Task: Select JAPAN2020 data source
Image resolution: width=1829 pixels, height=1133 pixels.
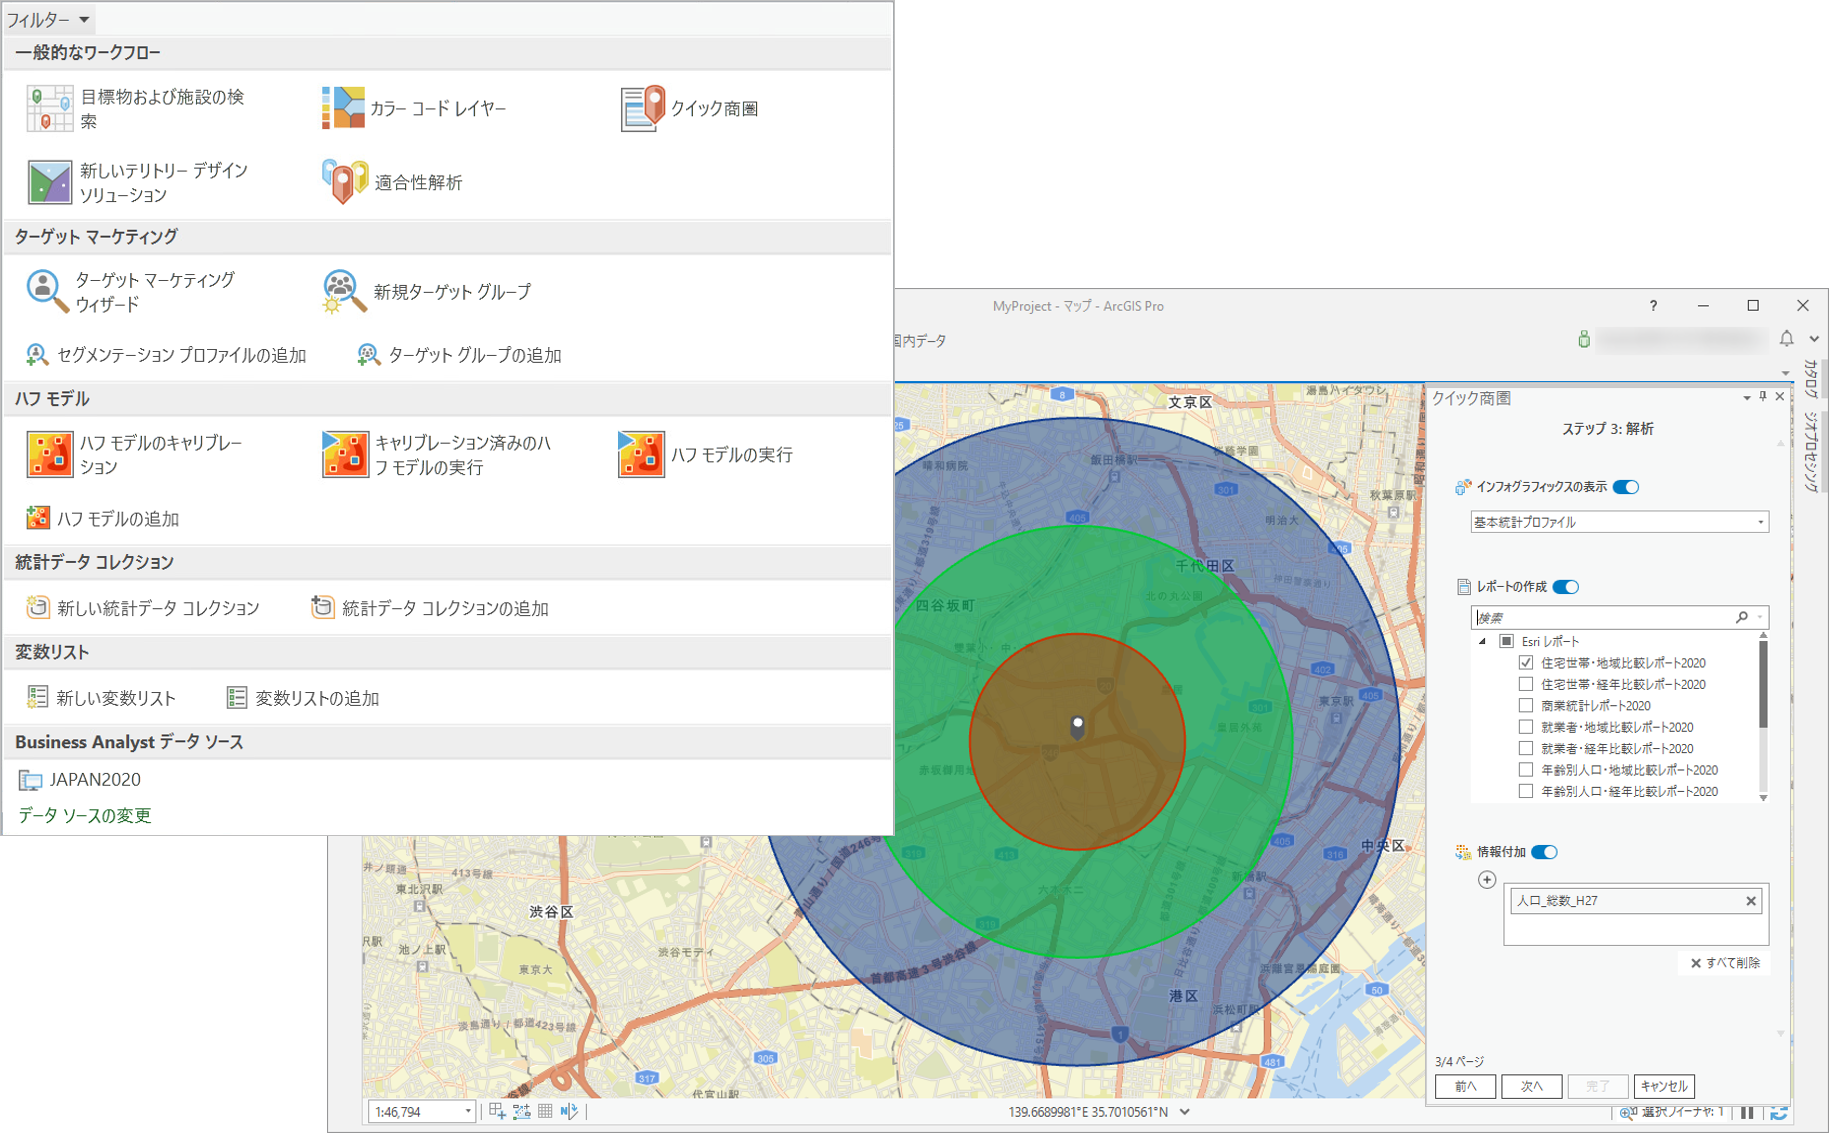Action: click(80, 779)
